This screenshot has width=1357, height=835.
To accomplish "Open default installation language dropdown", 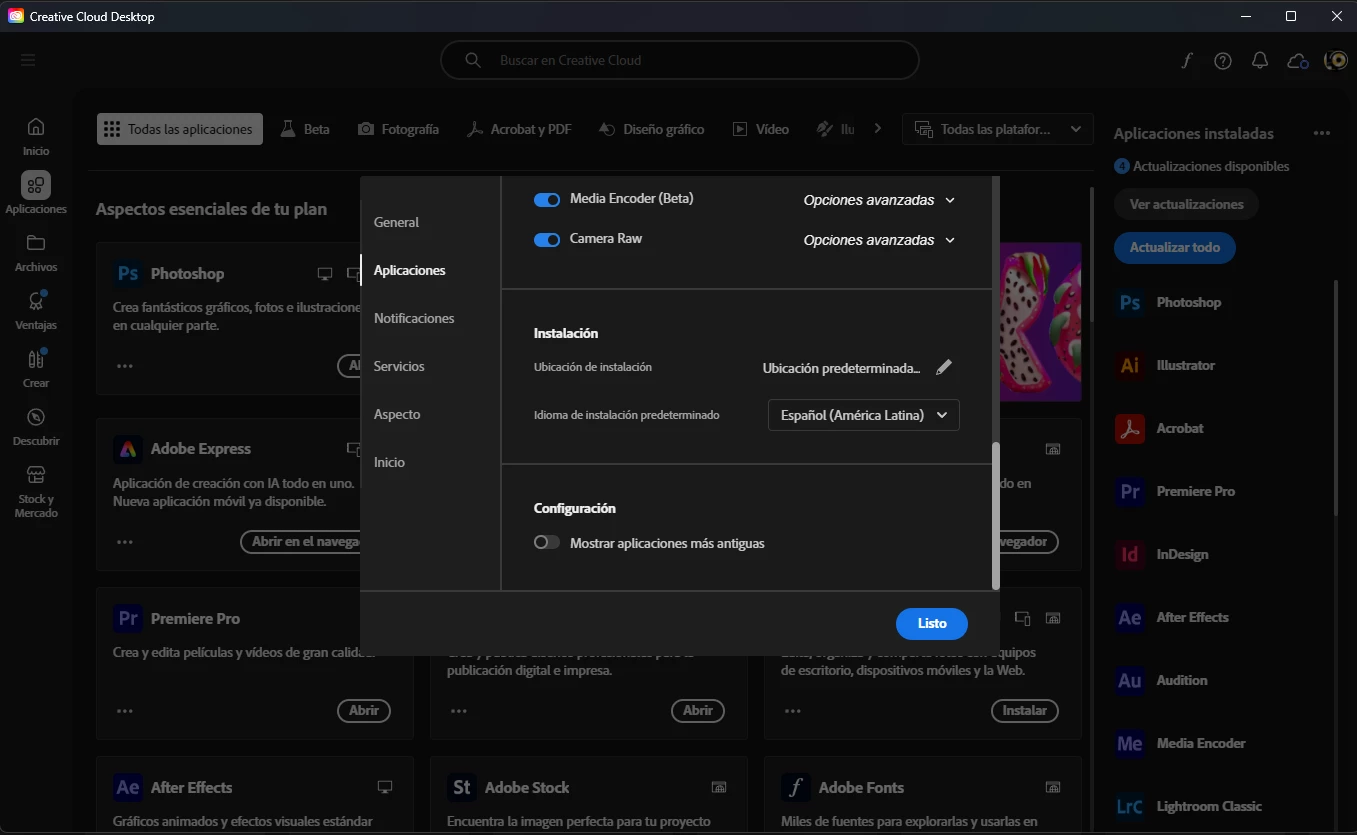I will [x=864, y=415].
